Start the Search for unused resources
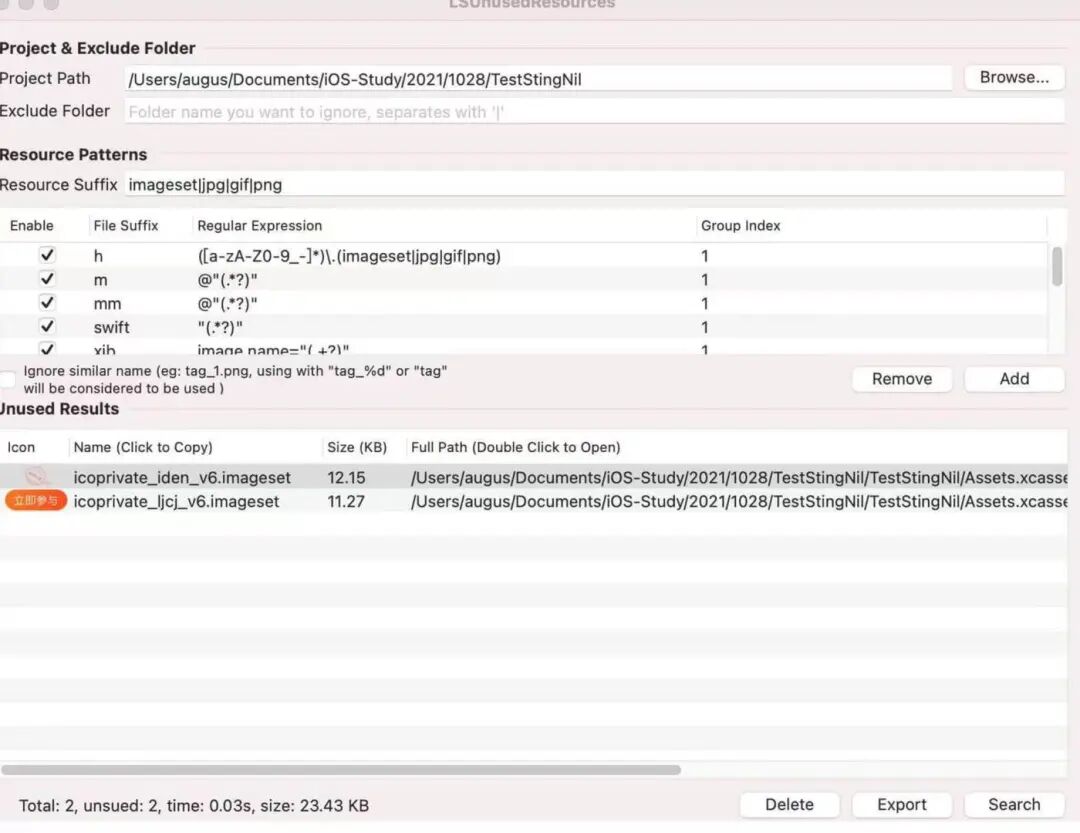 (x=1014, y=805)
